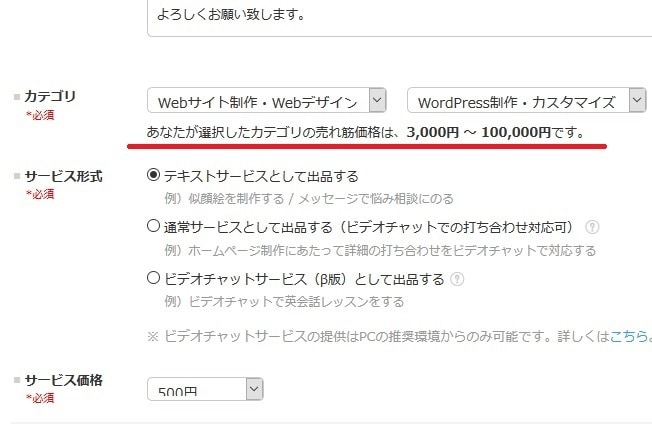Click example text ビデオチャットで英会話レッスンをする
The image size is (652, 424).
[296, 301]
